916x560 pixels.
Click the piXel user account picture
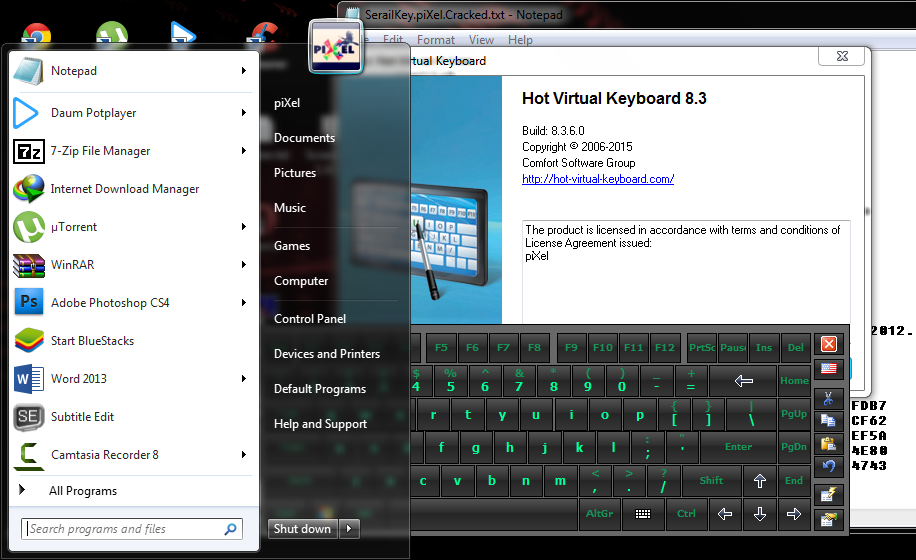coord(336,46)
